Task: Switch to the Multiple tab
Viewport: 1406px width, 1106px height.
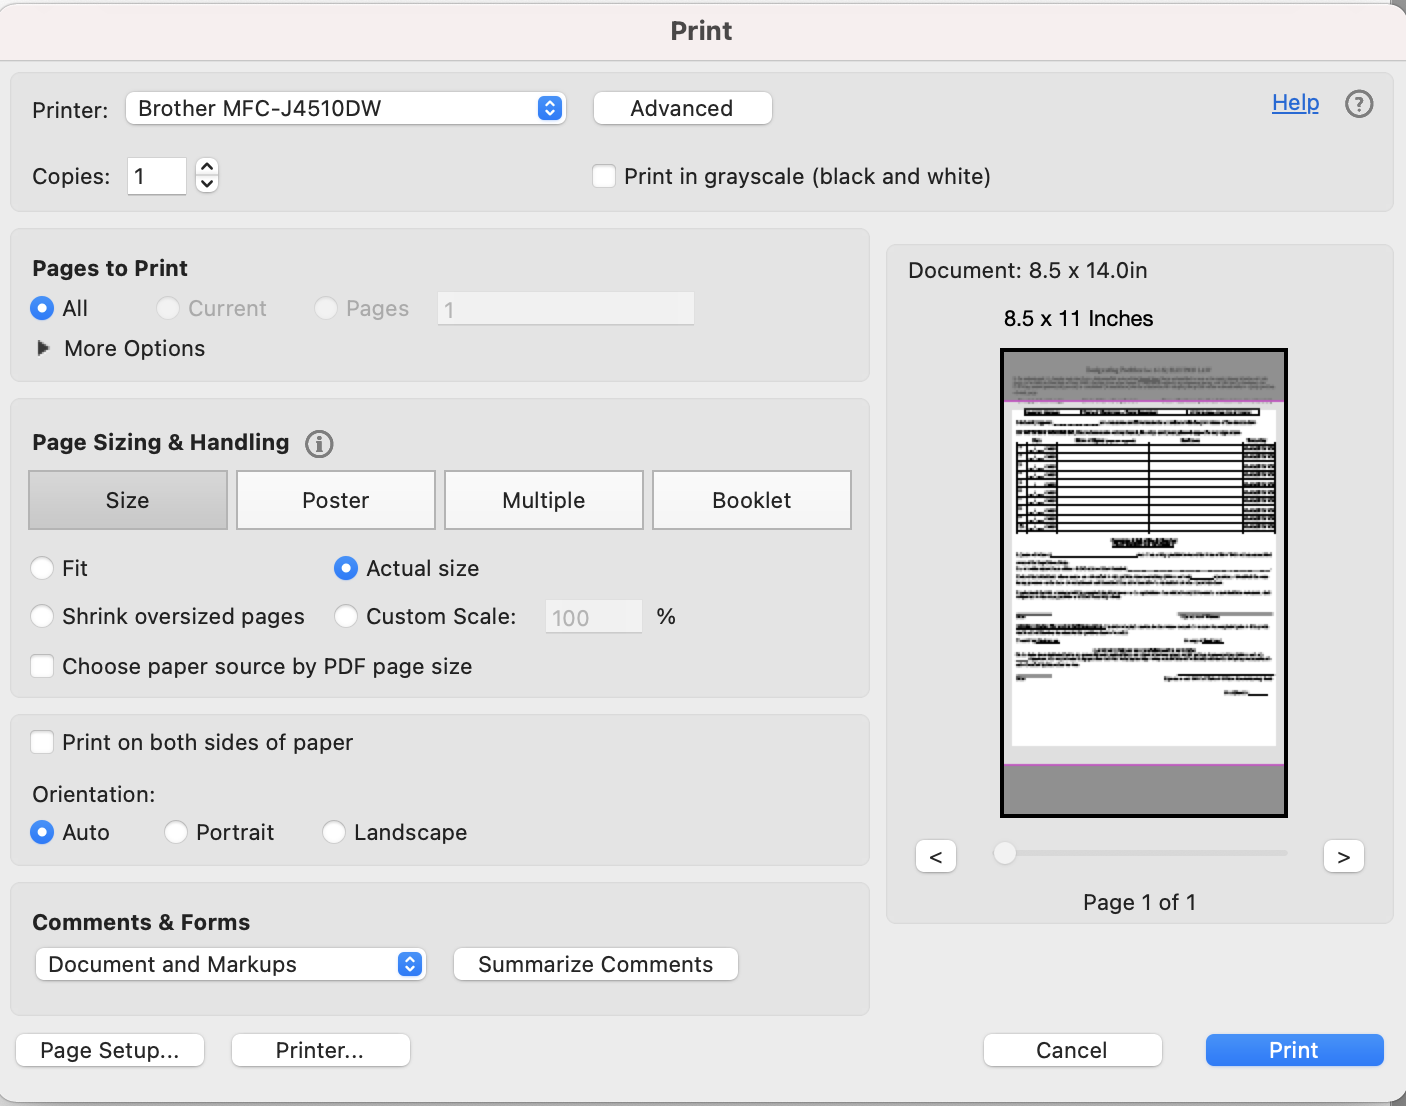Action: [x=544, y=500]
